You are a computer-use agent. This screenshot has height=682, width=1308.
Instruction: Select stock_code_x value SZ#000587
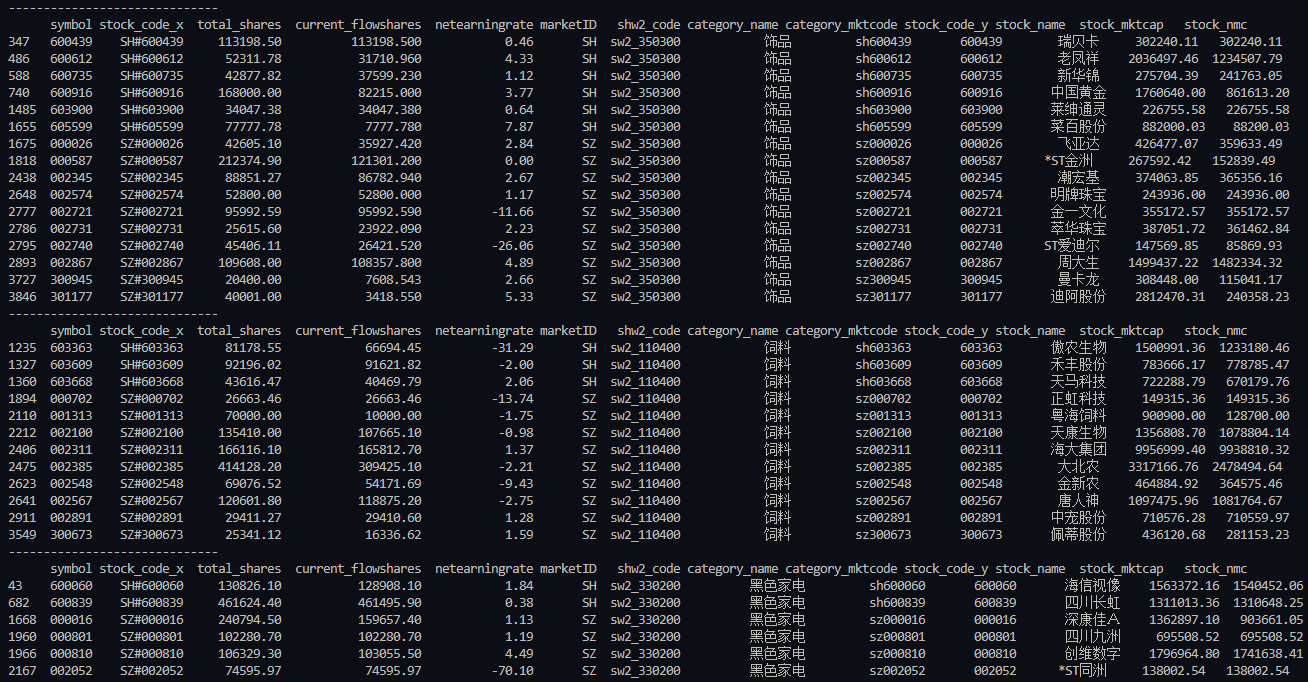152,161
